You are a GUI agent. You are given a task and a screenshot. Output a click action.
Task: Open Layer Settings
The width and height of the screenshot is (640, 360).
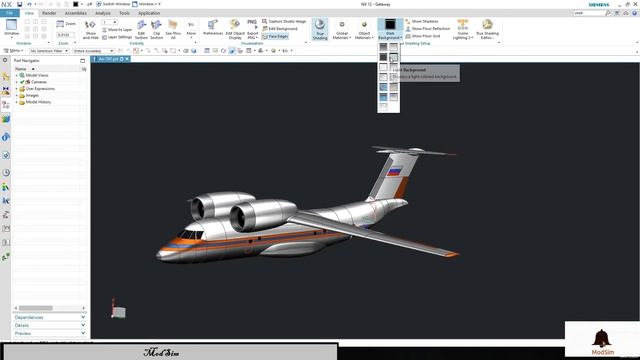pos(117,37)
